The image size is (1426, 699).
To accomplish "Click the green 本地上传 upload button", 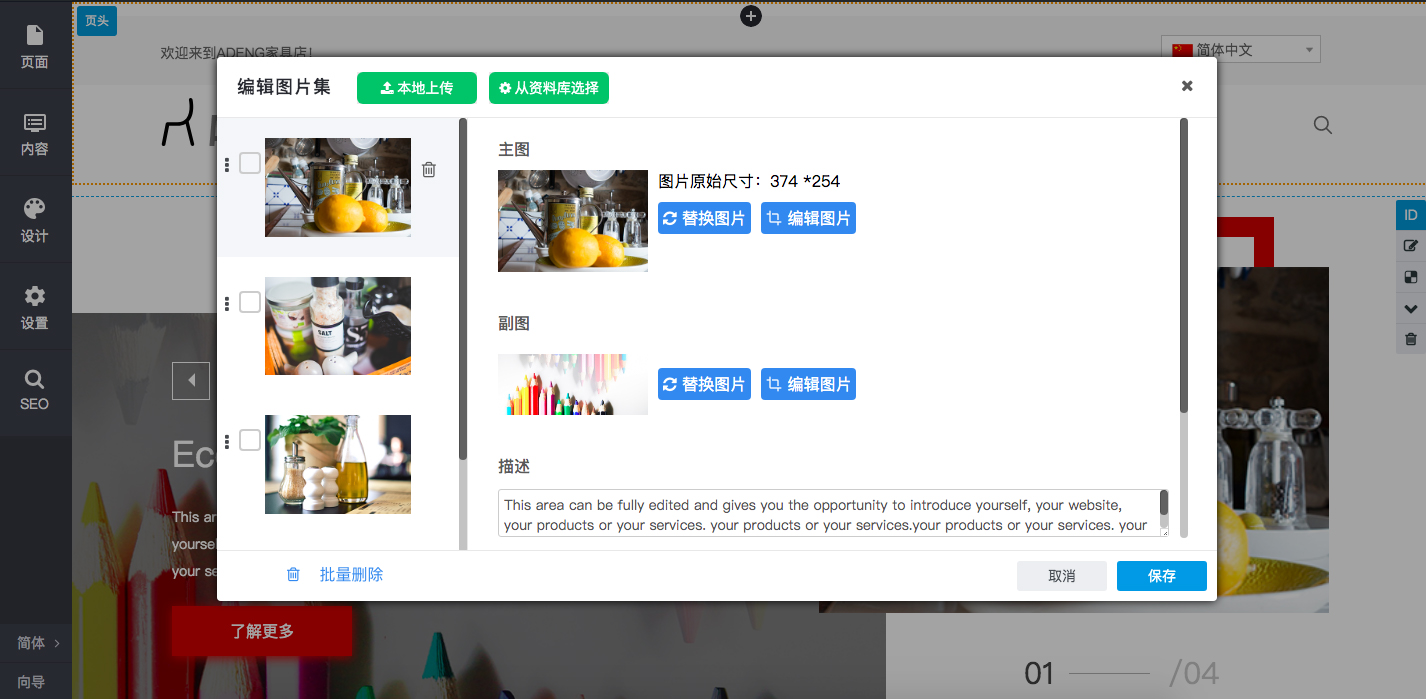I will 417,88.
